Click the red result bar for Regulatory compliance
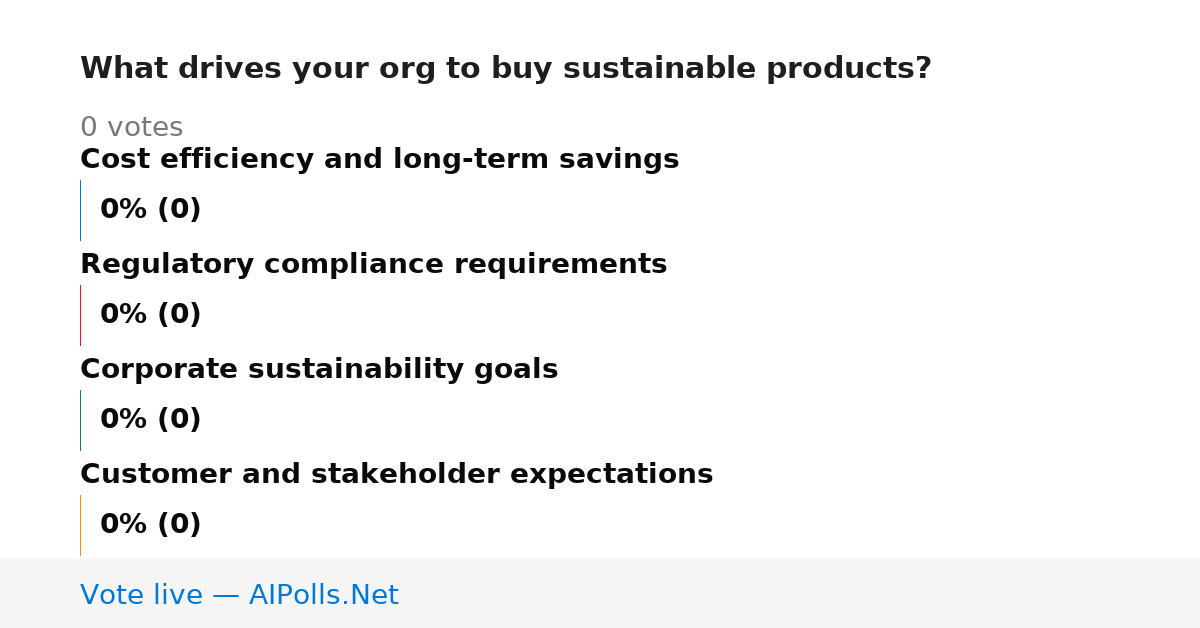The width and height of the screenshot is (1200, 628). click(x=80, y=315)
